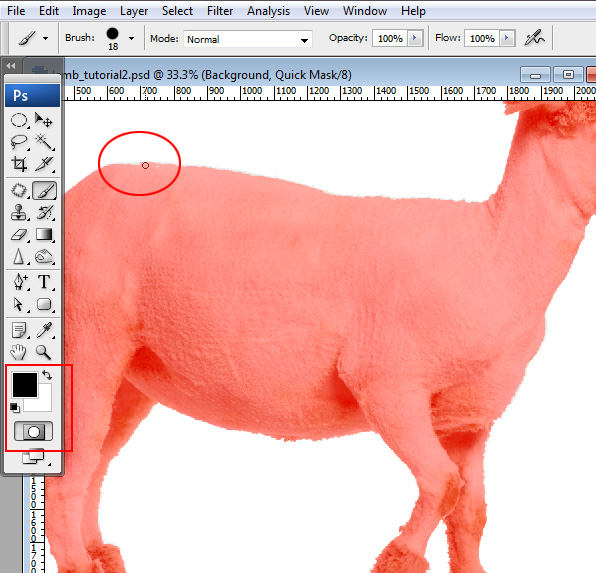The image size is (596, 573).
Task: Click the Flow percentage field
Action: tap(482, 38)
